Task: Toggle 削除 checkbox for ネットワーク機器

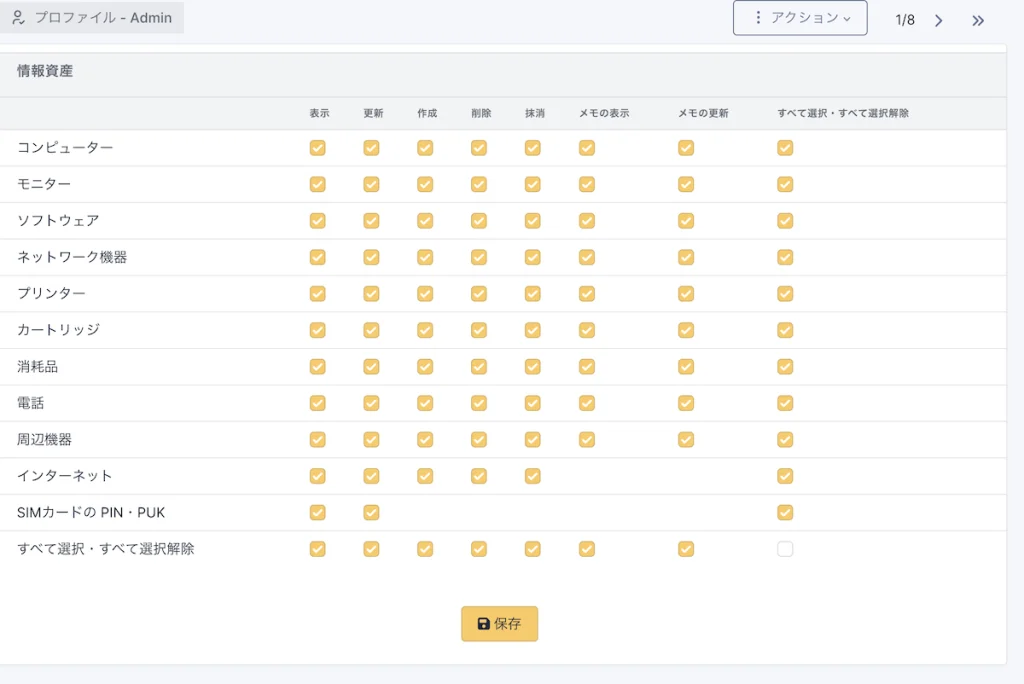Action: click(479, 257)
